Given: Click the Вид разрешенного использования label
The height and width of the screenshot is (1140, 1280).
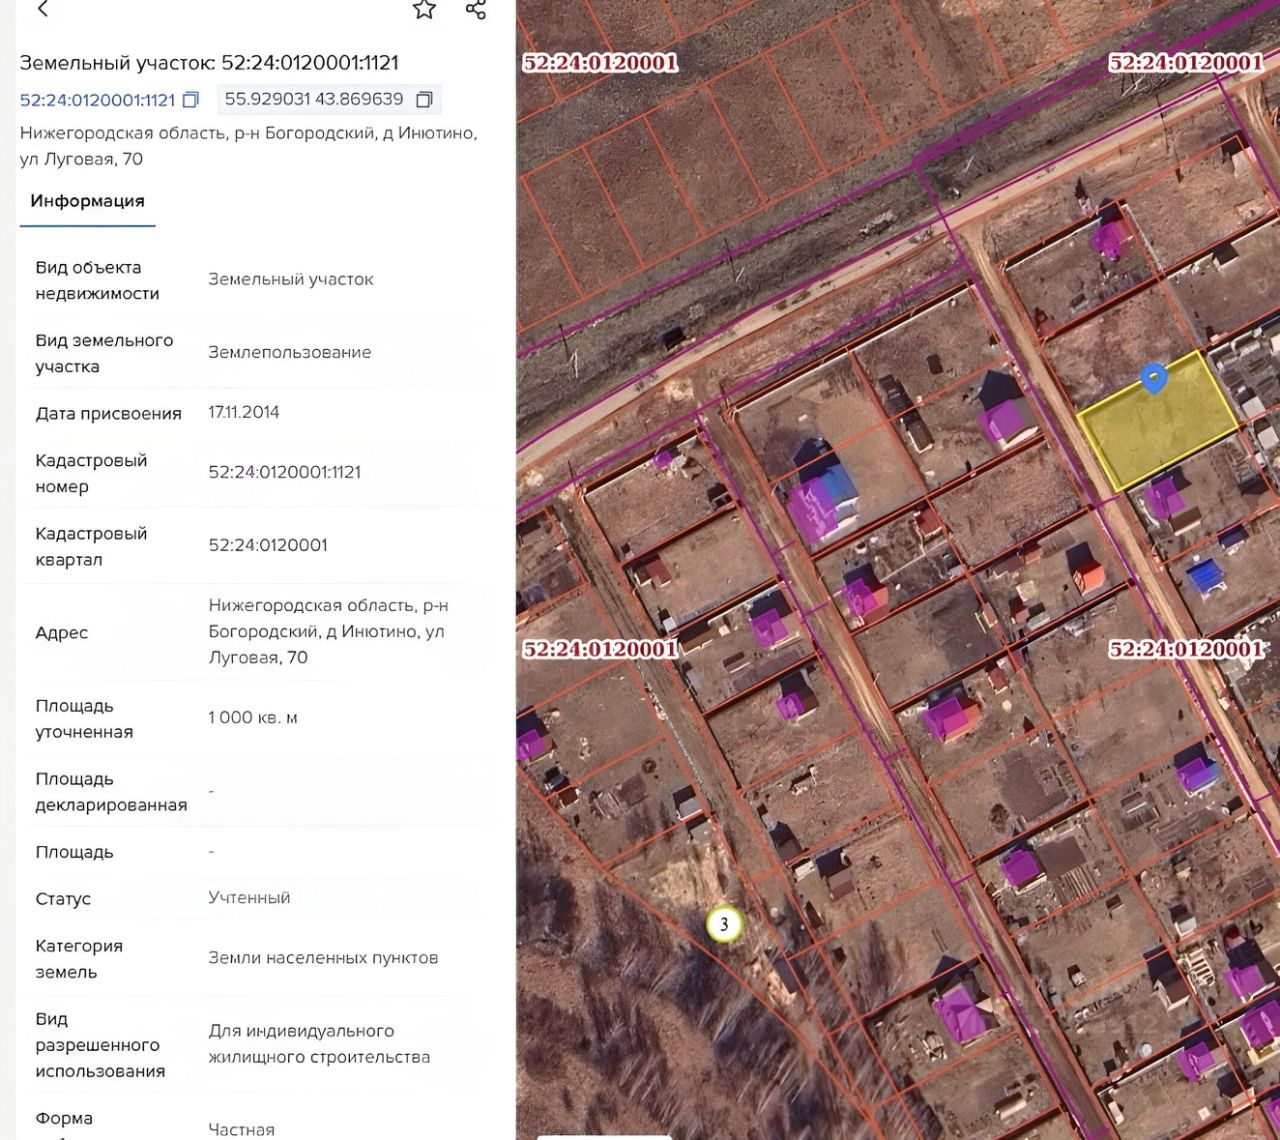Looking at the screenshot, I should (x=100, y=1045).
